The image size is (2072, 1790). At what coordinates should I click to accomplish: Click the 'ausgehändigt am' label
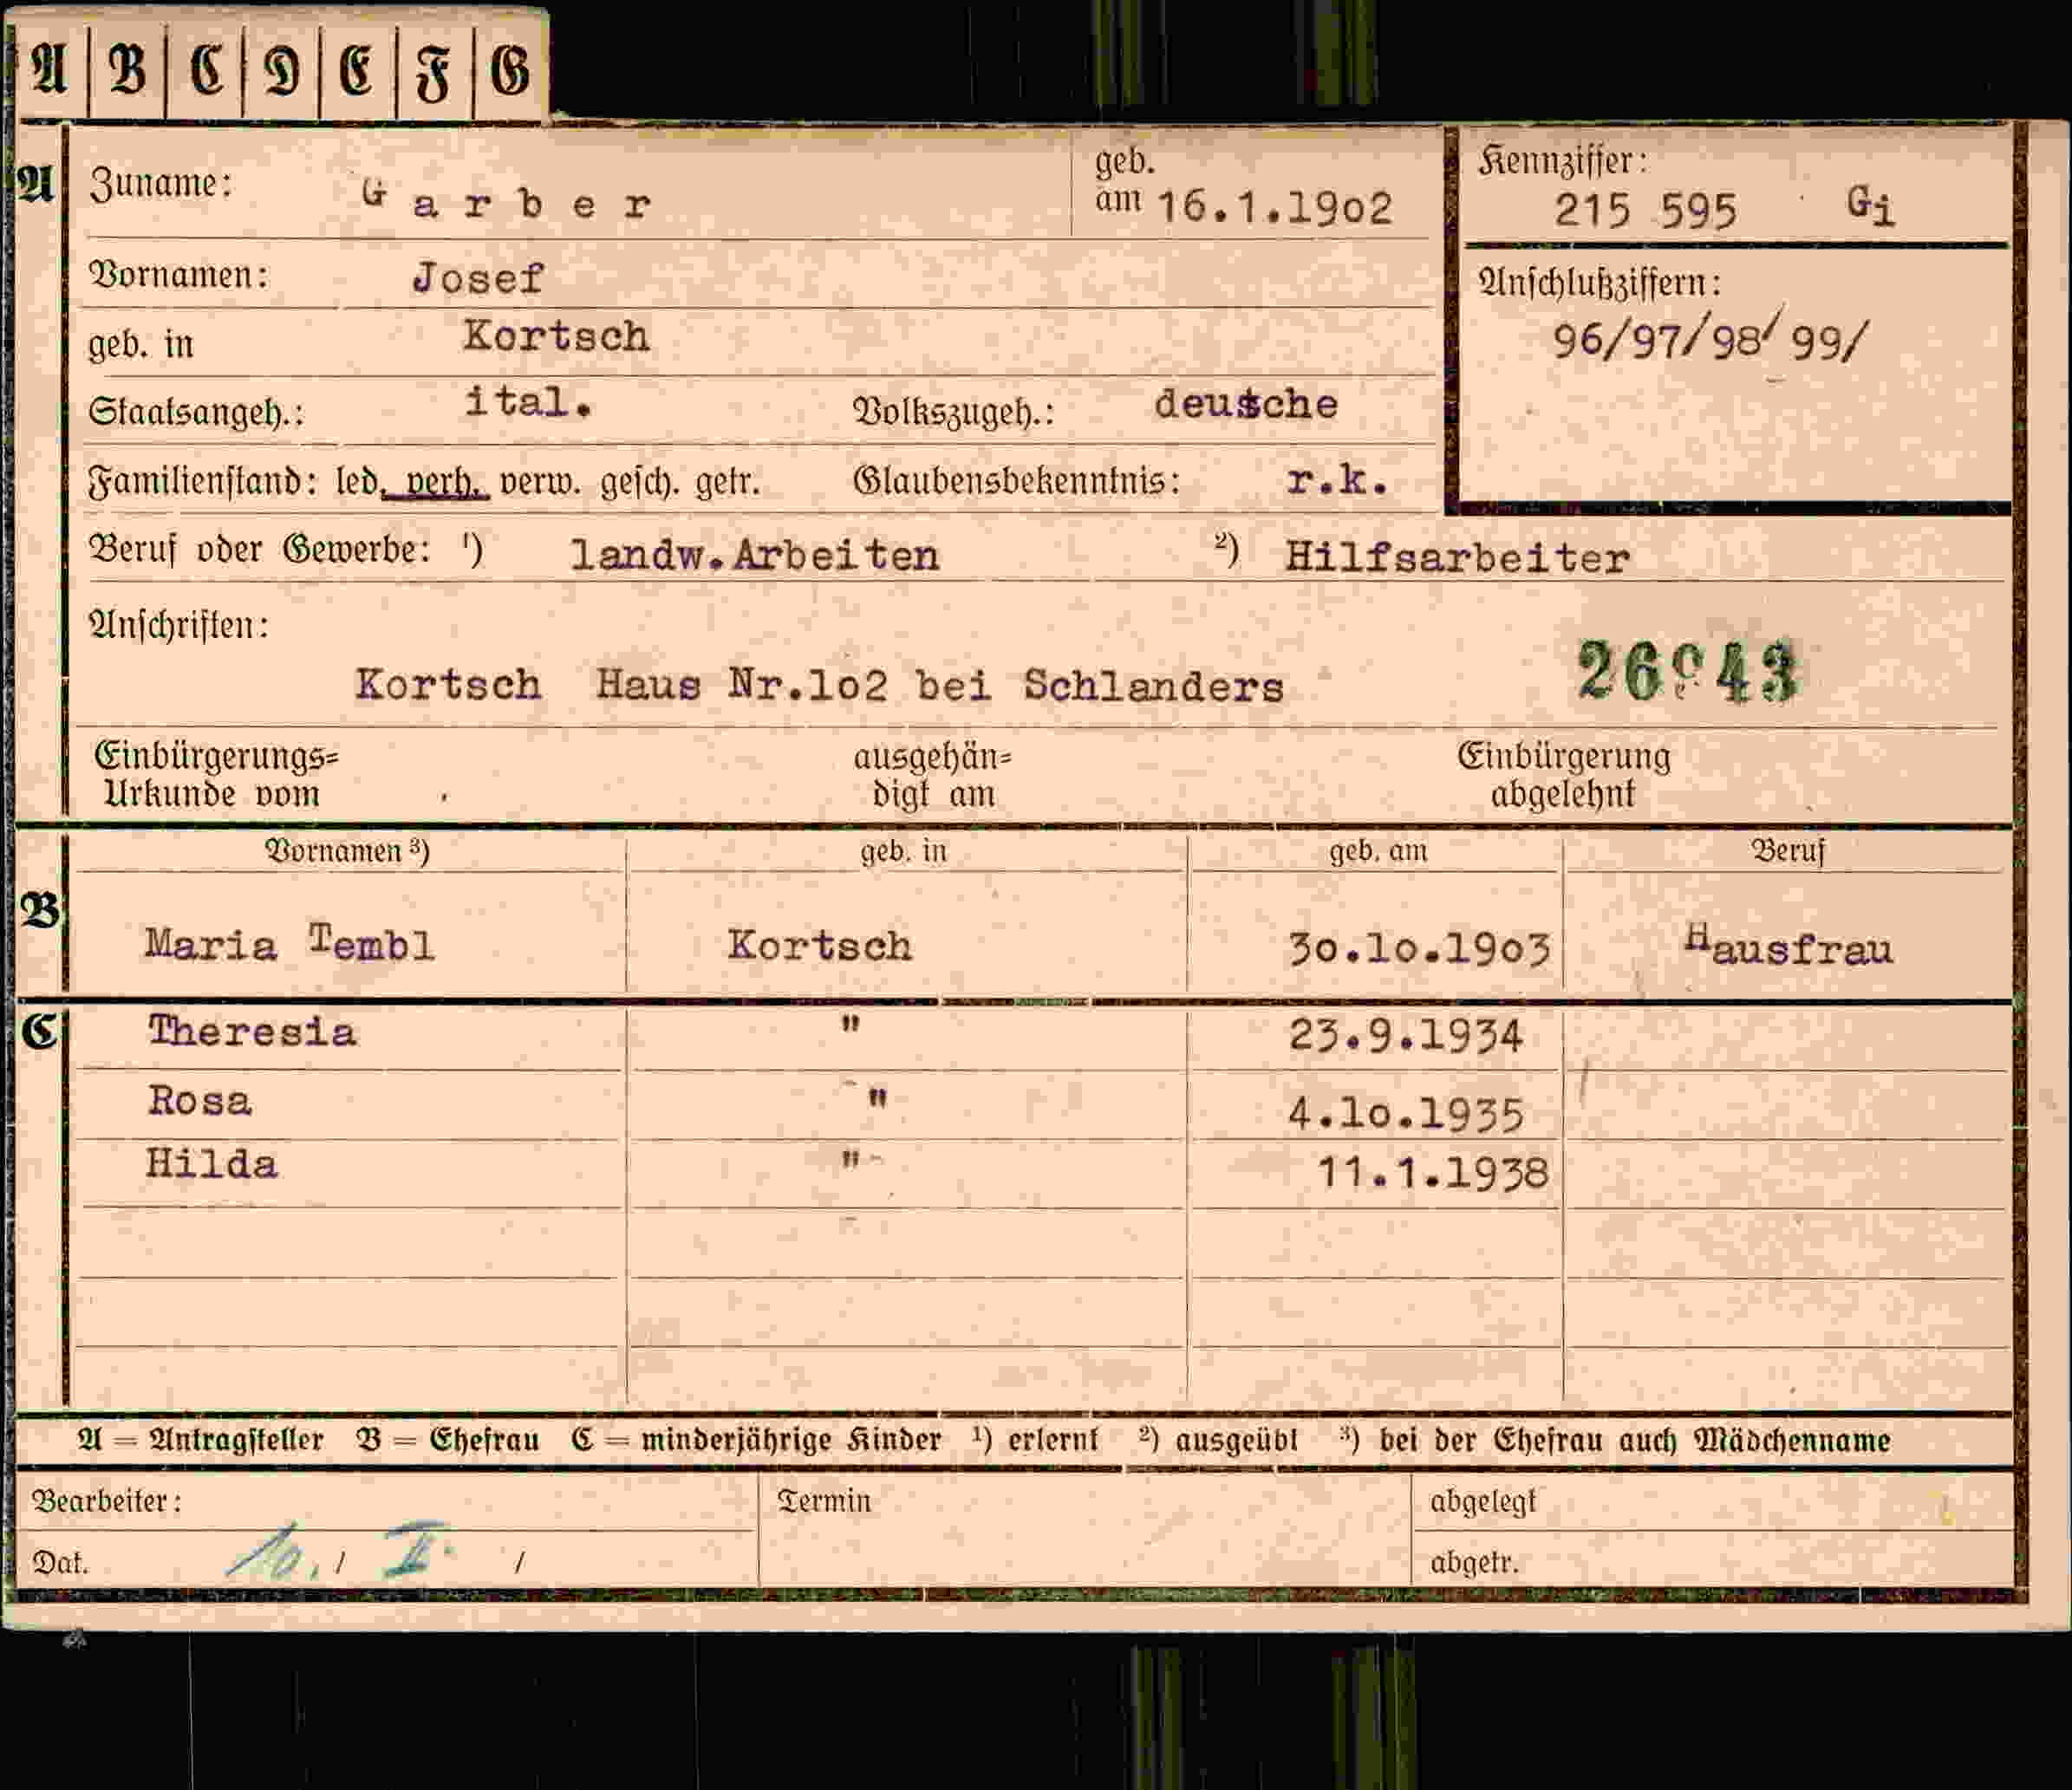point(932,775)
